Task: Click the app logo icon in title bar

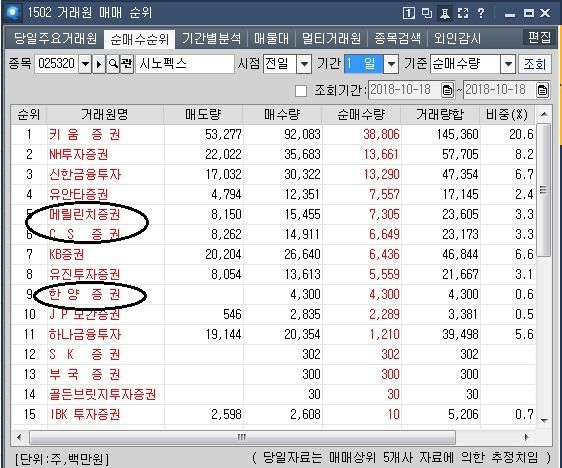Action: click(13, 13)
